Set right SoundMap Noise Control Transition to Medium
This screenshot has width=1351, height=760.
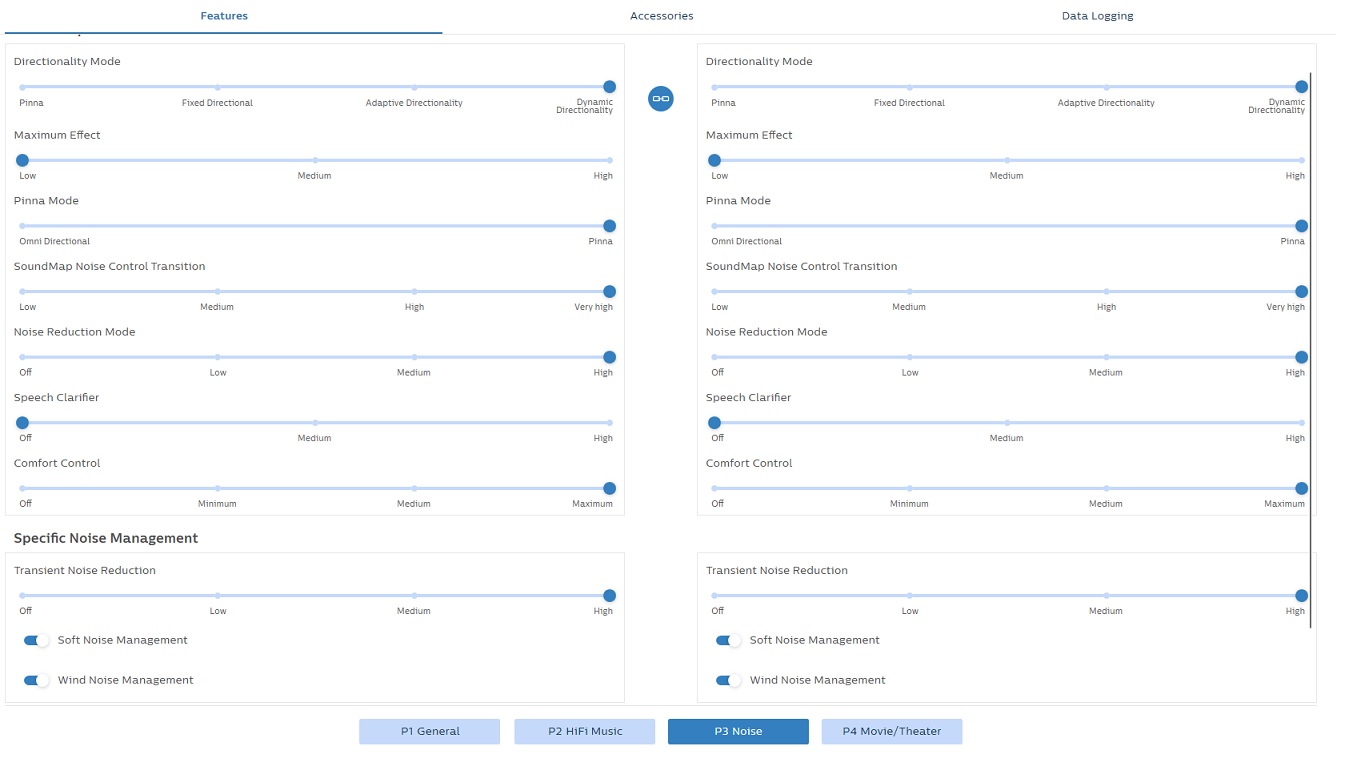coord(909,292)
